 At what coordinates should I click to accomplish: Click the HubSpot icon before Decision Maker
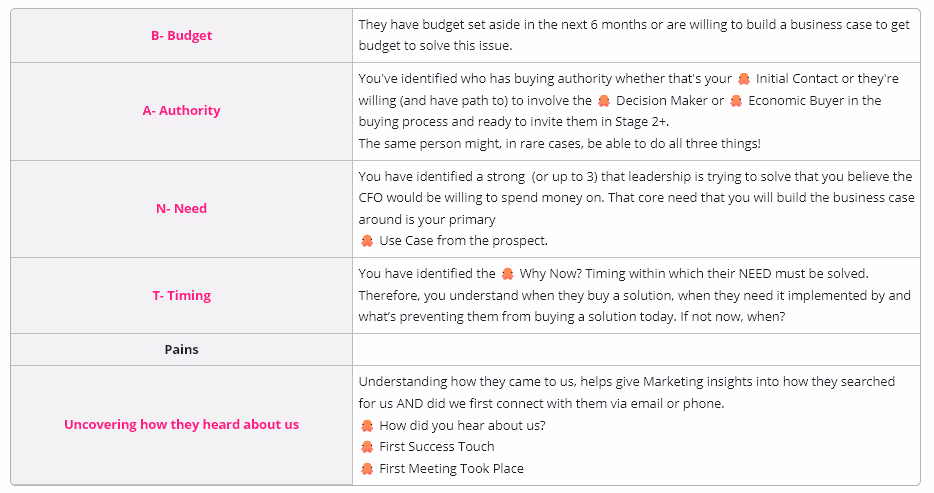[x=604, y=101]
